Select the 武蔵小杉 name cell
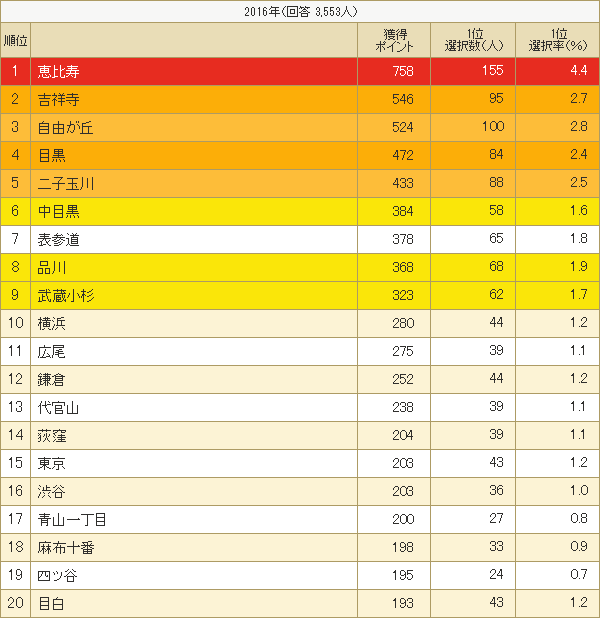The width and height of the screenshot is (600, 618). point(66,295)
